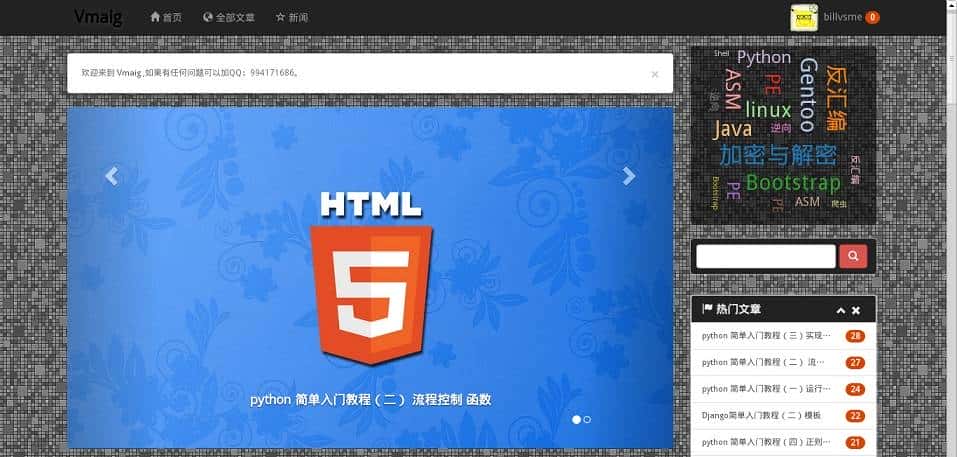
Task: Collapse the 热门文章 panel
Action: [x=841, y=310]
